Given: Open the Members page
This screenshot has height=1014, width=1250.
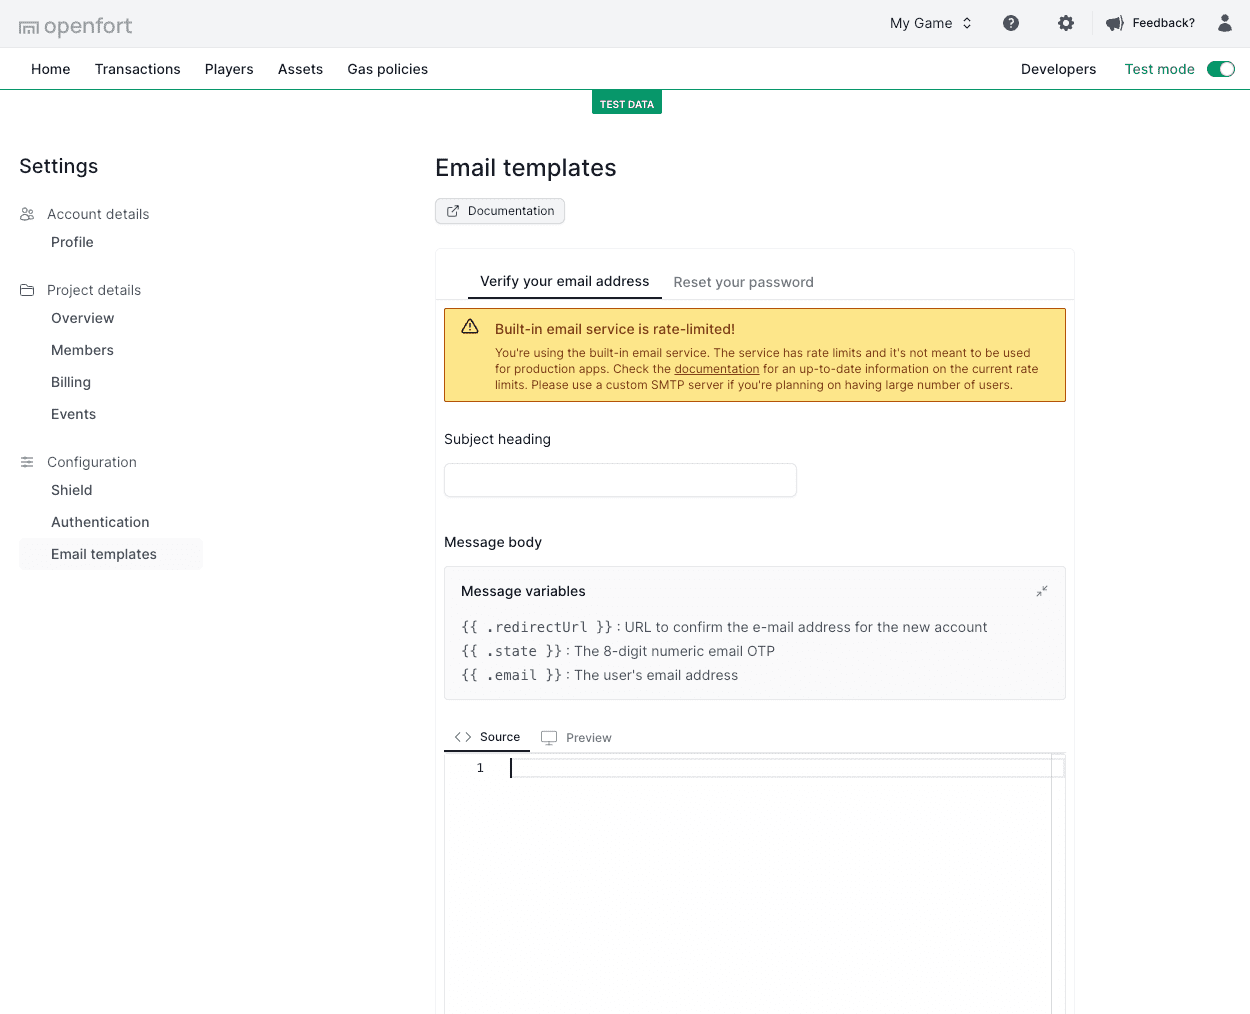Looking at the screenshot, I should 82,350.
